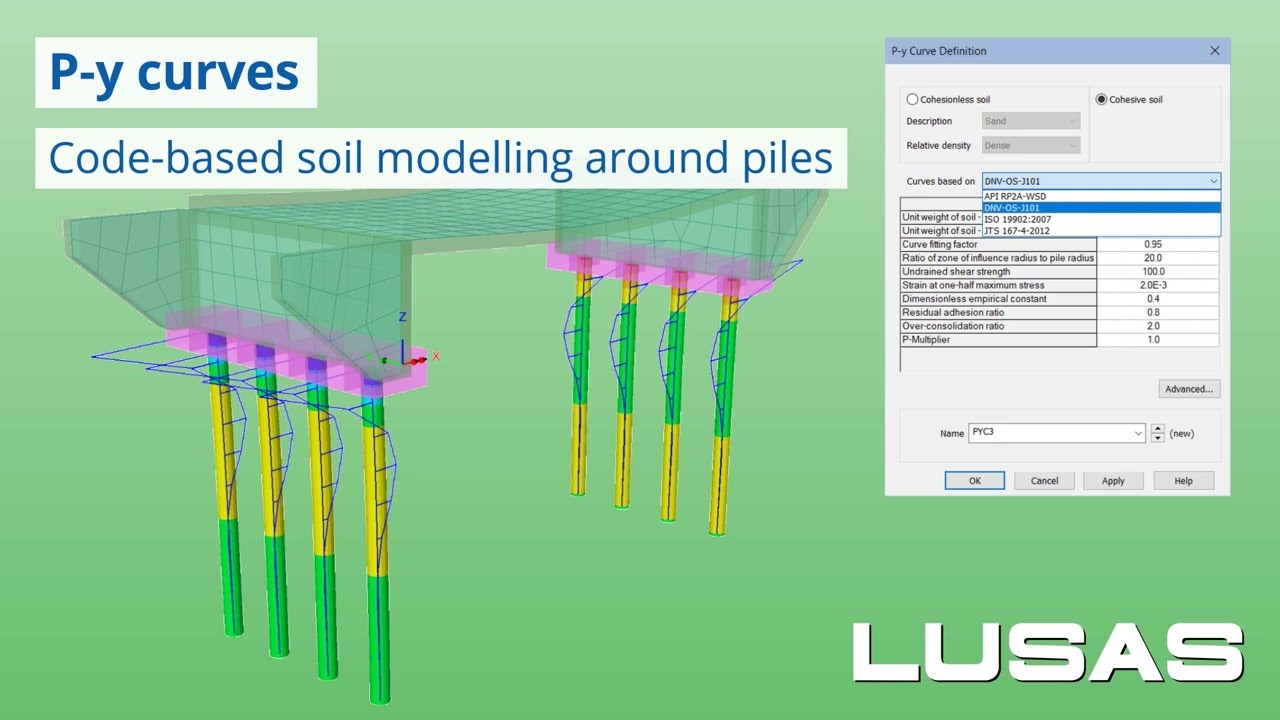Open the Name PYC3 combo box

point(1057,433)
